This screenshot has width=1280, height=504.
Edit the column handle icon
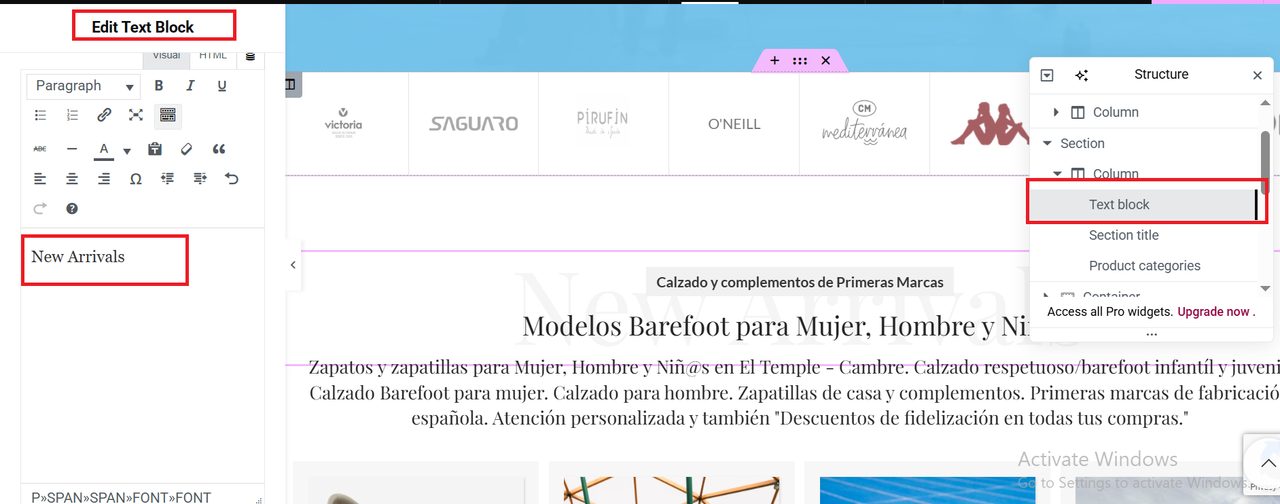click(291, 86)
